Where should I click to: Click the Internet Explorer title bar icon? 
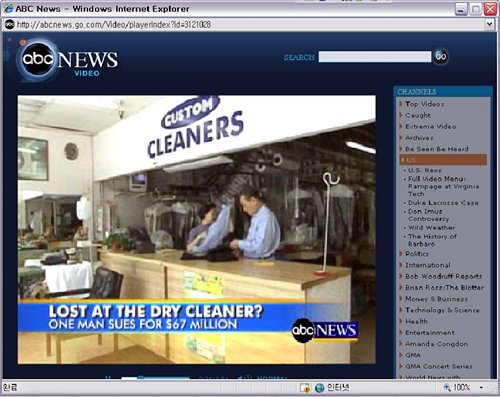(8, 9)
